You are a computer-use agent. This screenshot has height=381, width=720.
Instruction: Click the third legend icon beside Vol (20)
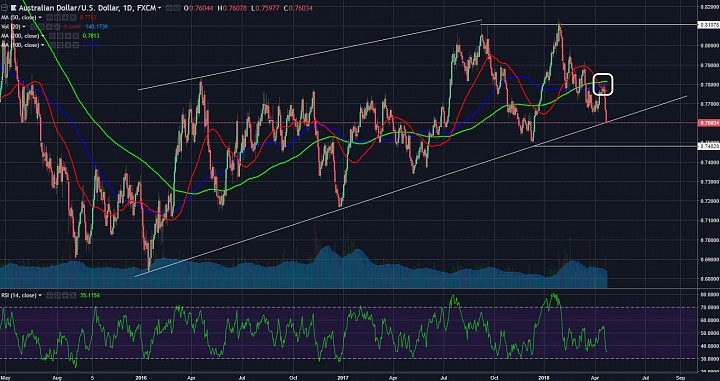tap(49, 27)
